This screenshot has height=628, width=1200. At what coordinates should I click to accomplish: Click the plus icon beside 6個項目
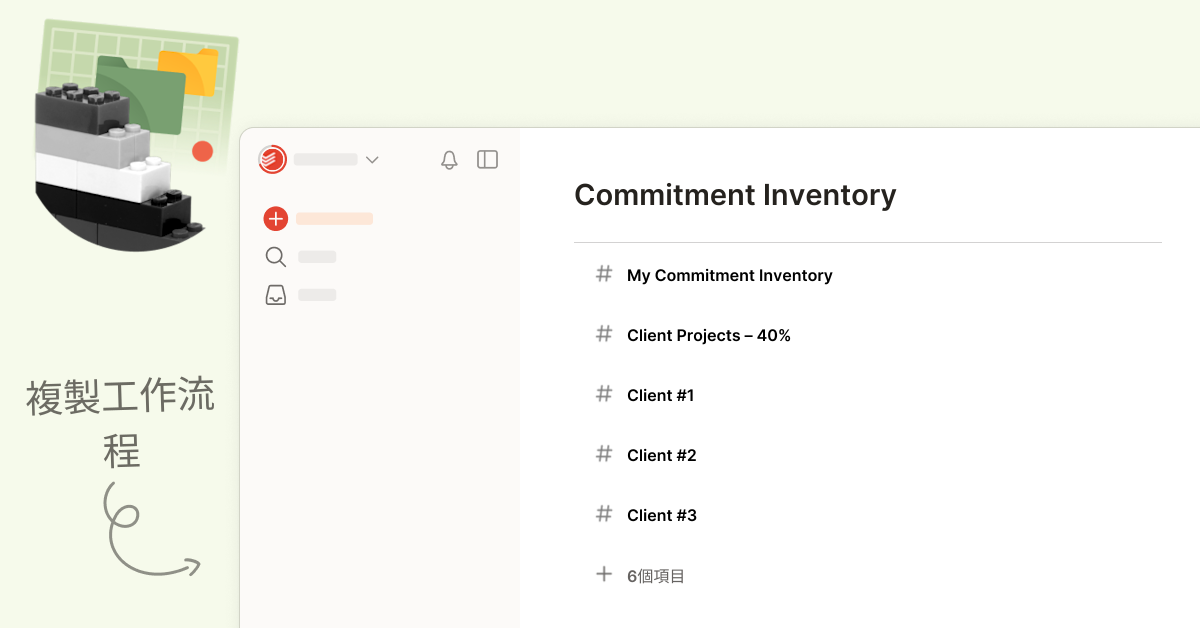point(604,574)
